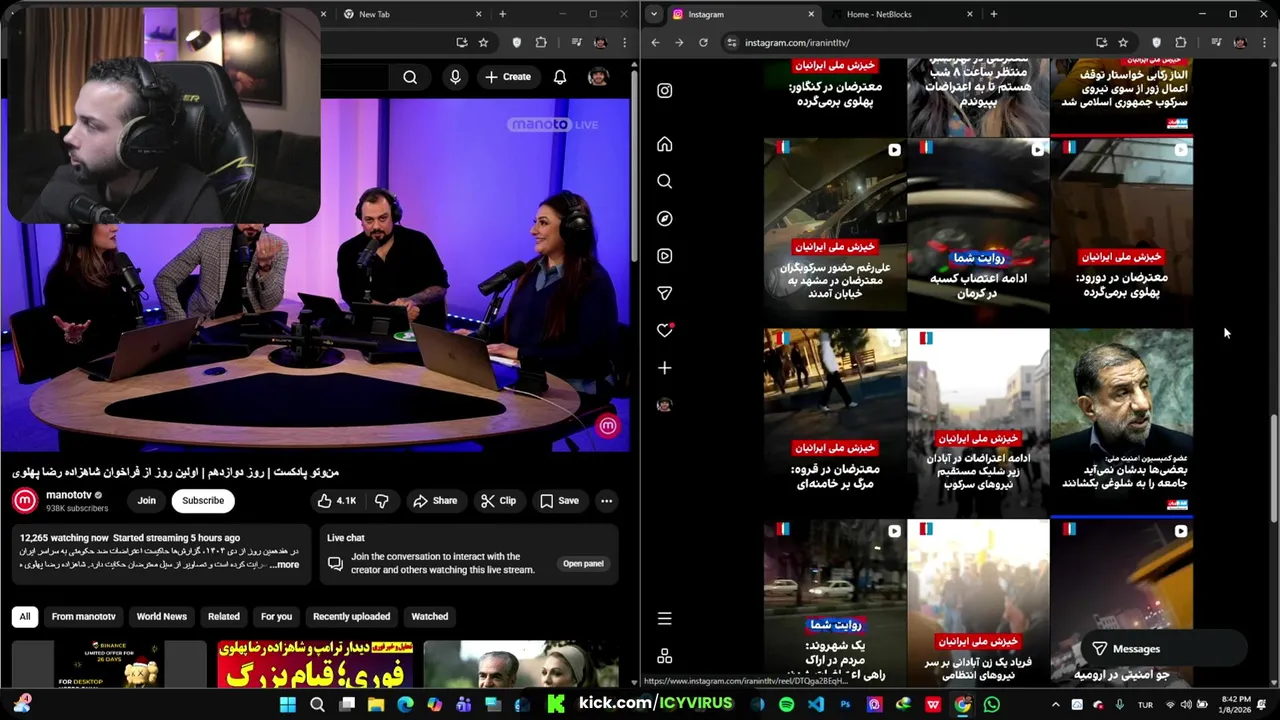Open YouTube Create menu
The height and width of the screenshot is (720, 1280).
point(508,77)
